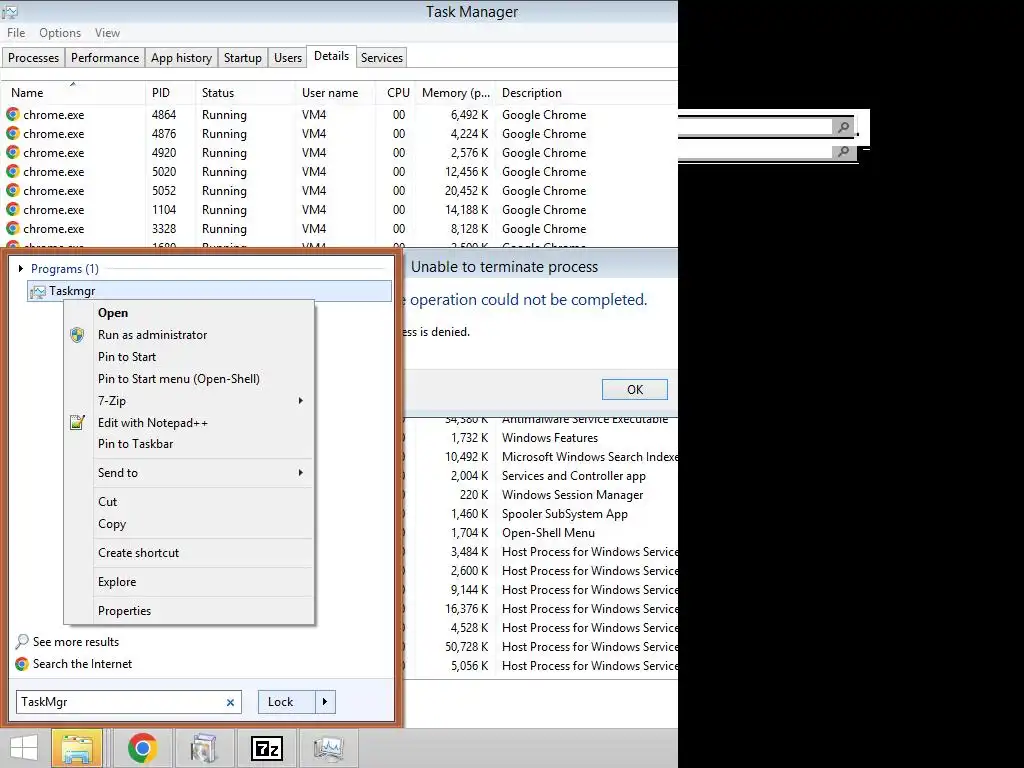Choose Copy from the context menu
1024x768 pixels.
(x=189, y=524)
